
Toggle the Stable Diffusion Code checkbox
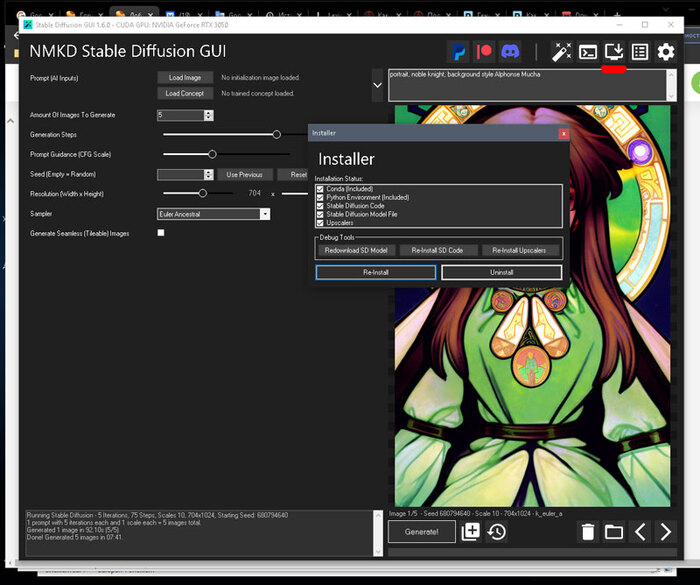320,206
